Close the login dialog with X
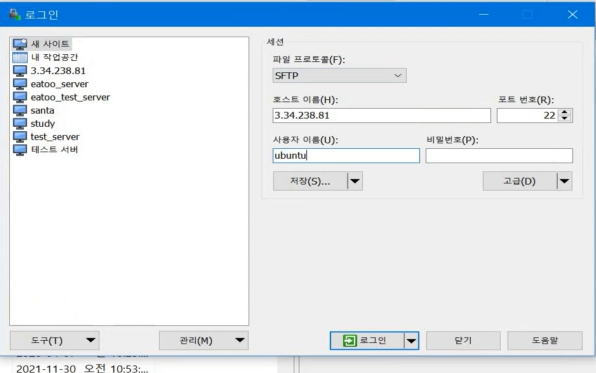Viewport: 596px width, 373px height. [x=572, y=14]
